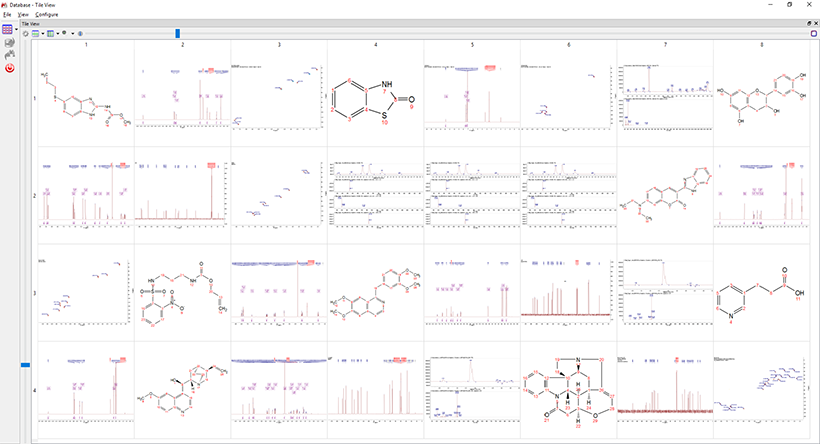Click the purple square icon at toolbar right end

[x=813, y=33]
